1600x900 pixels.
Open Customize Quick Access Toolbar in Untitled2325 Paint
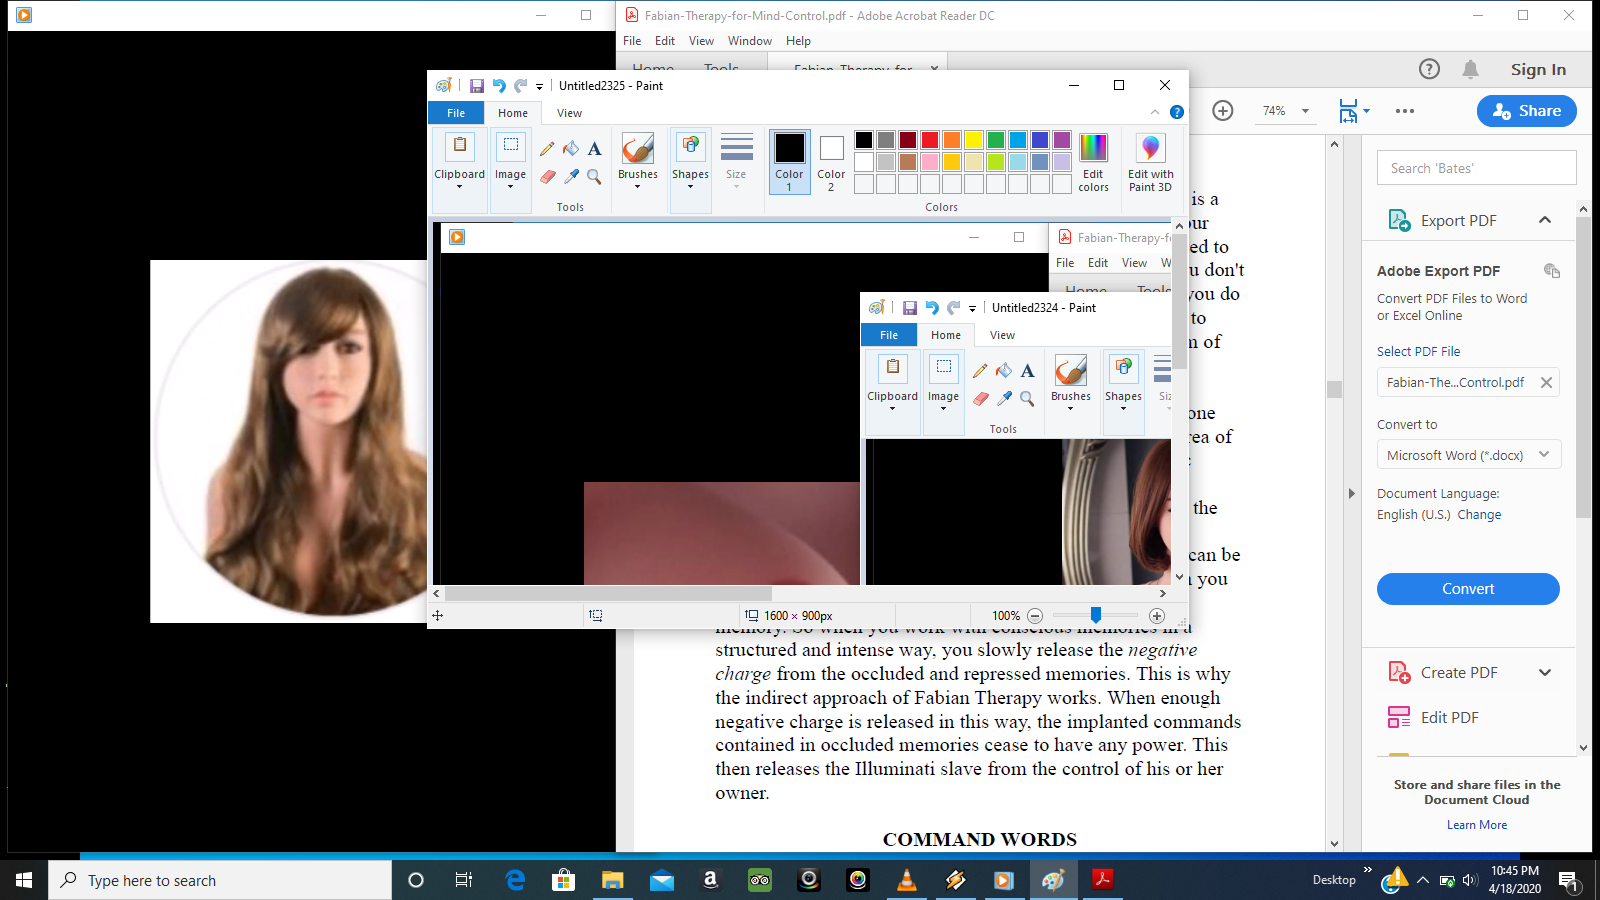[x=539, y=87]
